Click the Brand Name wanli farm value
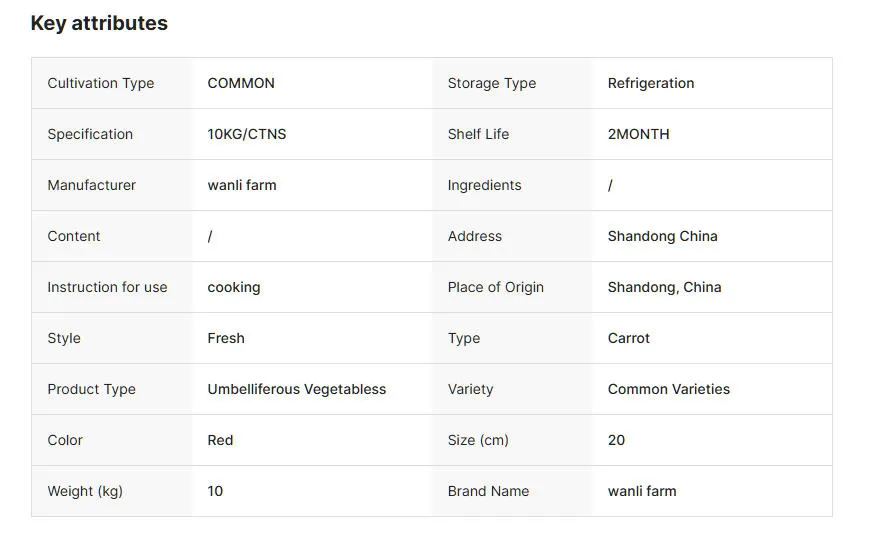The image size is (878, 538). point(642,491)
